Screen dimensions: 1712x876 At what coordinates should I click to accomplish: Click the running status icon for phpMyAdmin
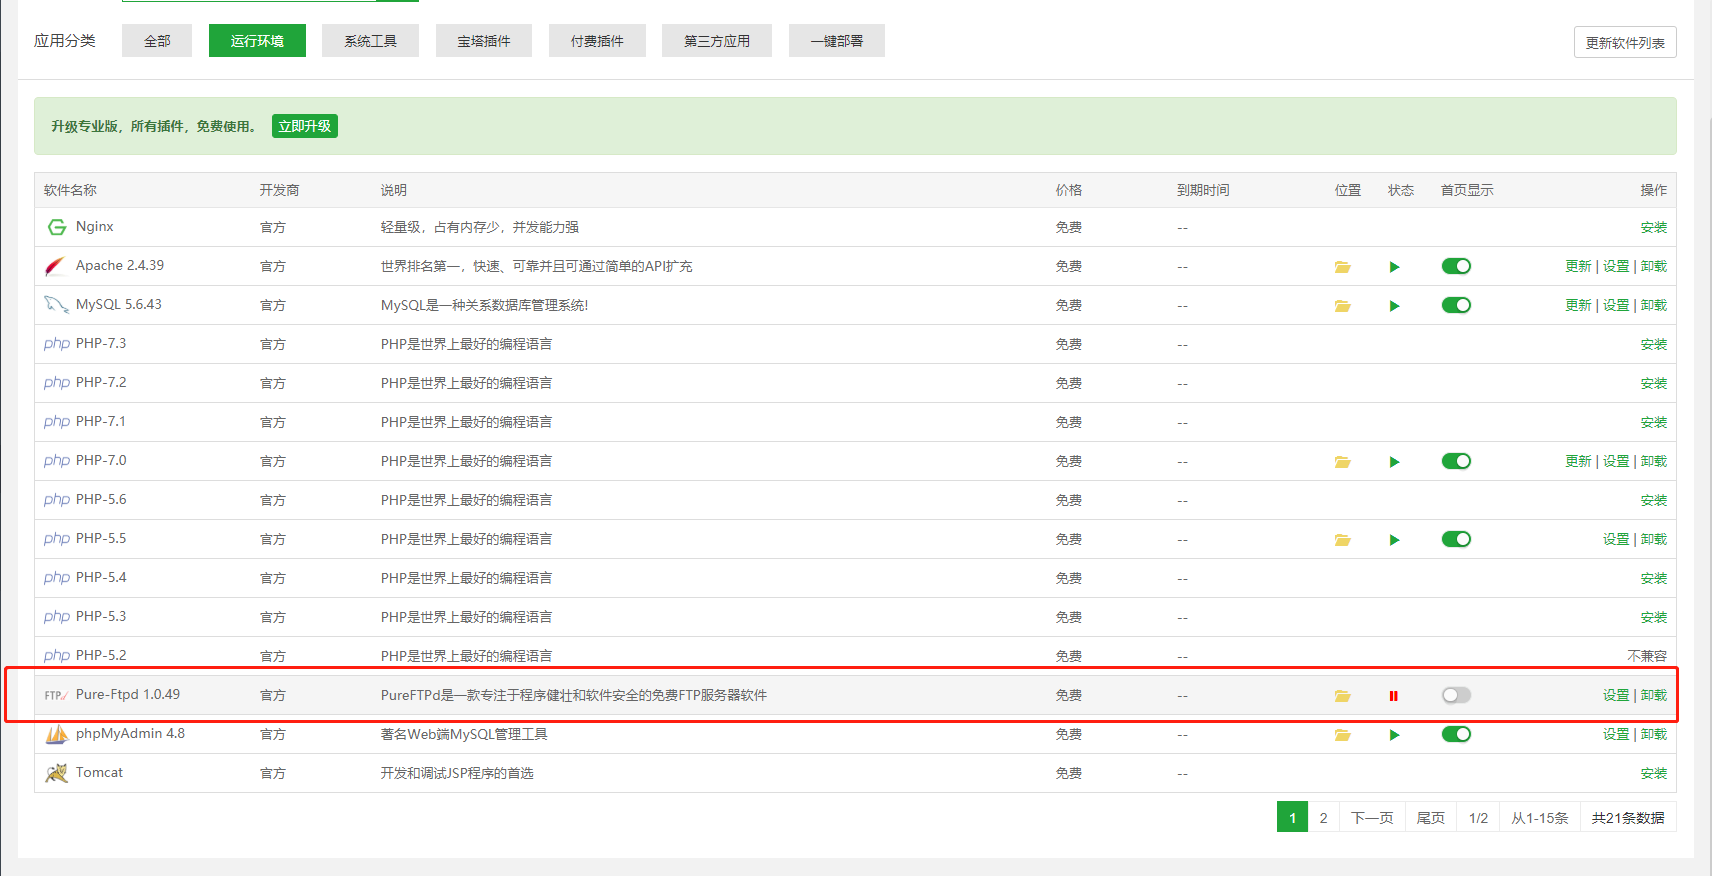pyautogui.click(x=1394, y=735)
